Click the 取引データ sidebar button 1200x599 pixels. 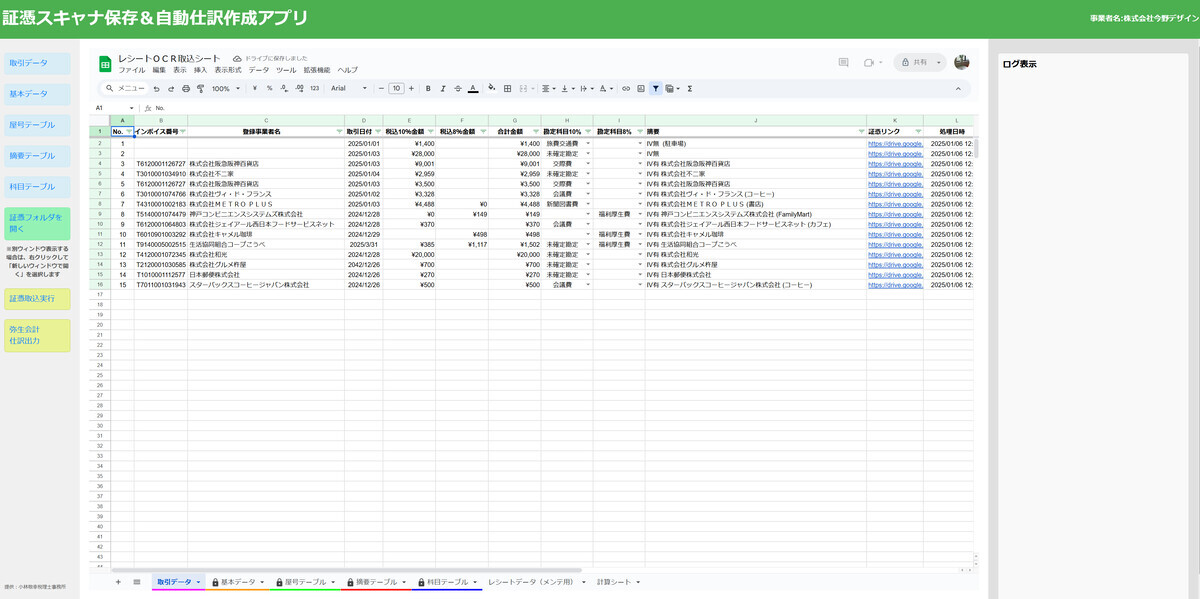pos(38,63)
